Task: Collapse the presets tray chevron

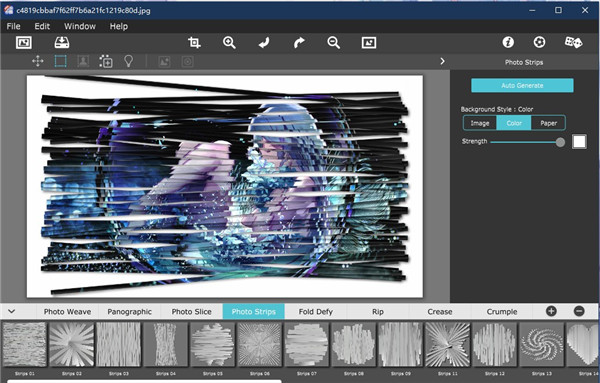Action: tap(11, 311)
